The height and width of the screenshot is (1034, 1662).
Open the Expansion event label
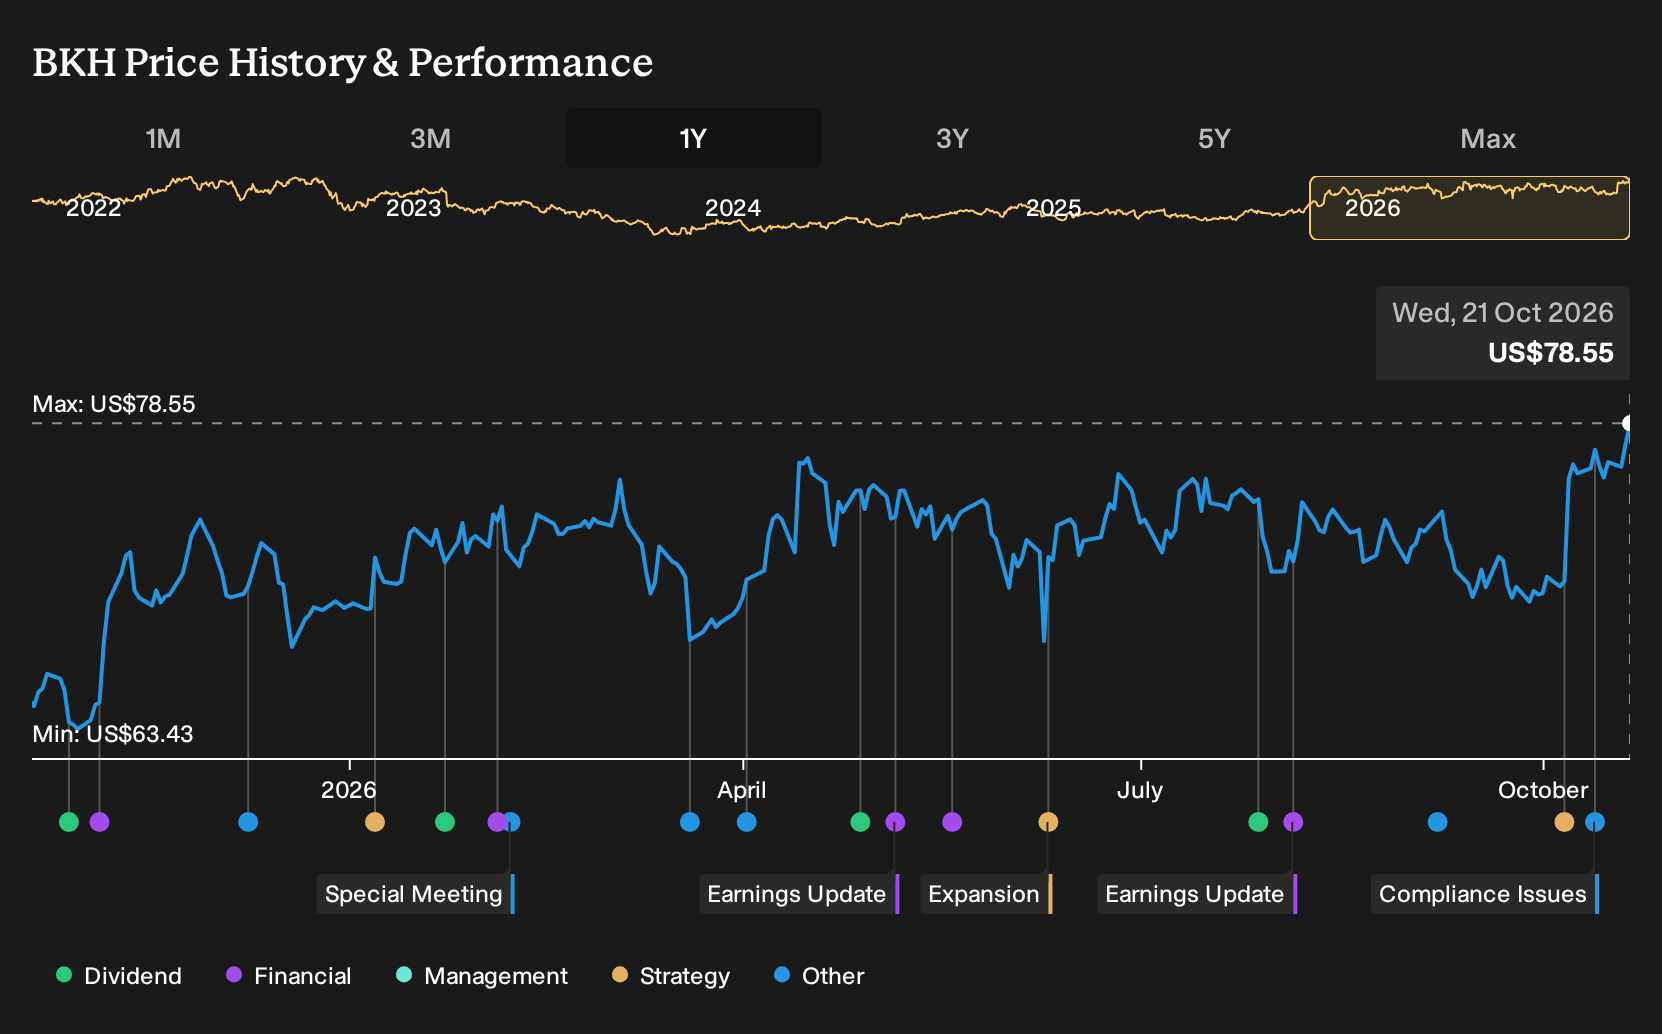coord(986,894)
